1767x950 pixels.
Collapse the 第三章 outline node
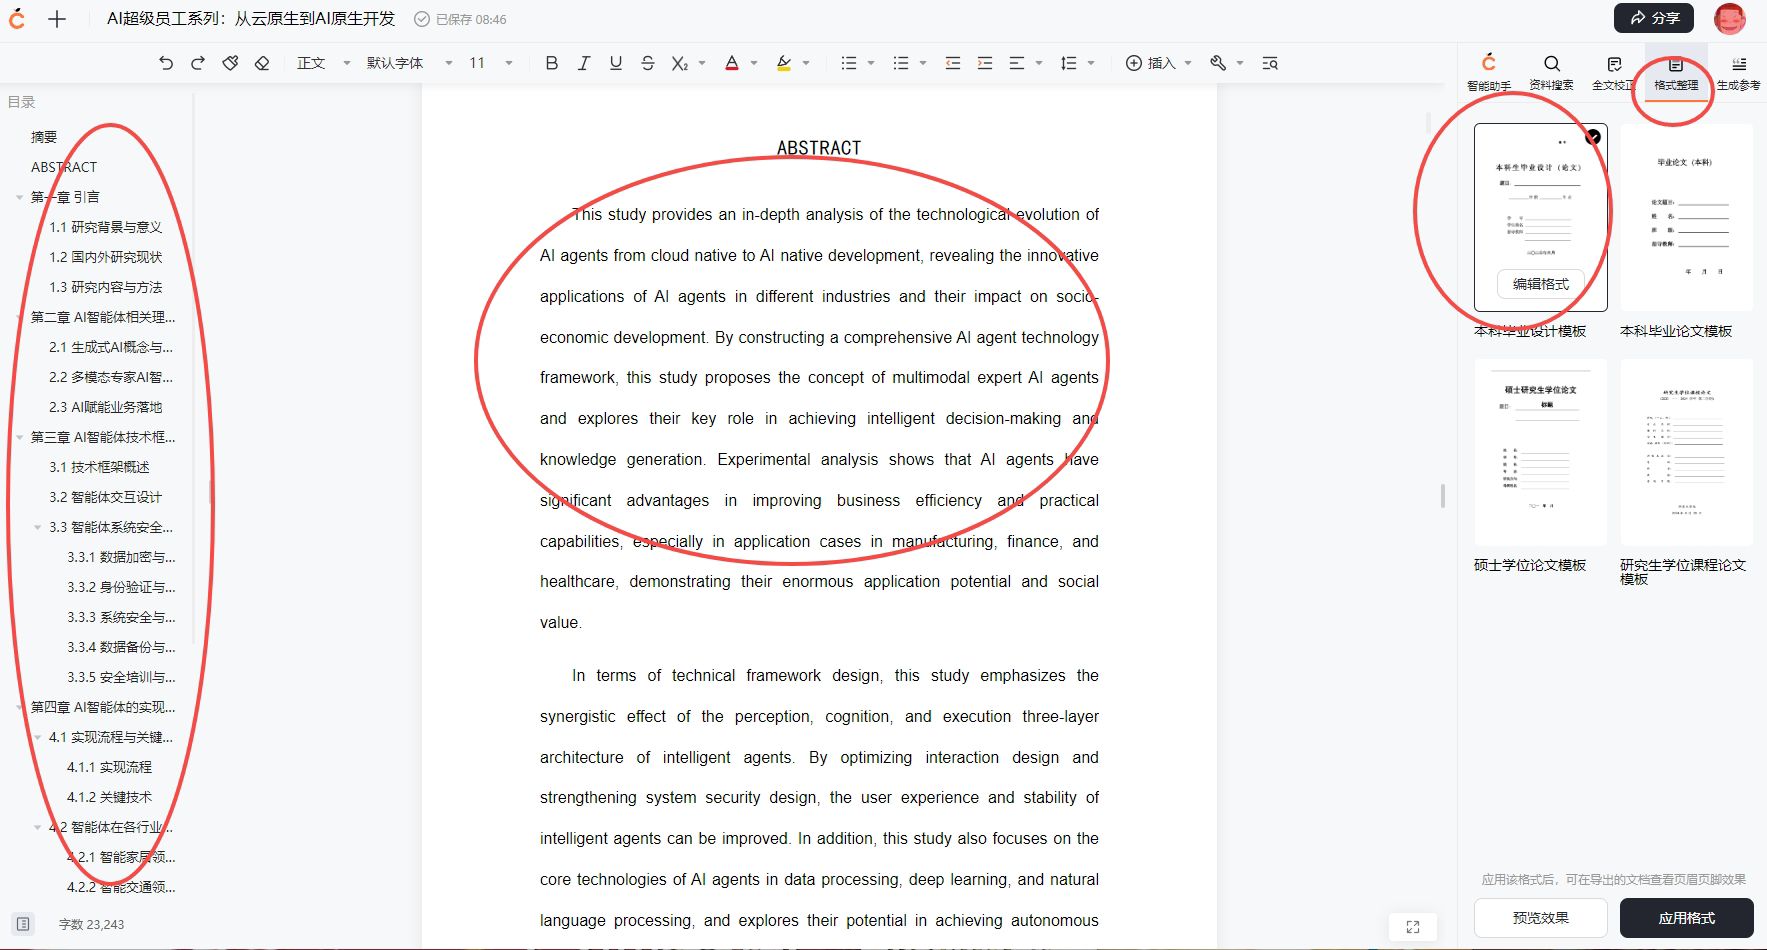coord(20,437)
